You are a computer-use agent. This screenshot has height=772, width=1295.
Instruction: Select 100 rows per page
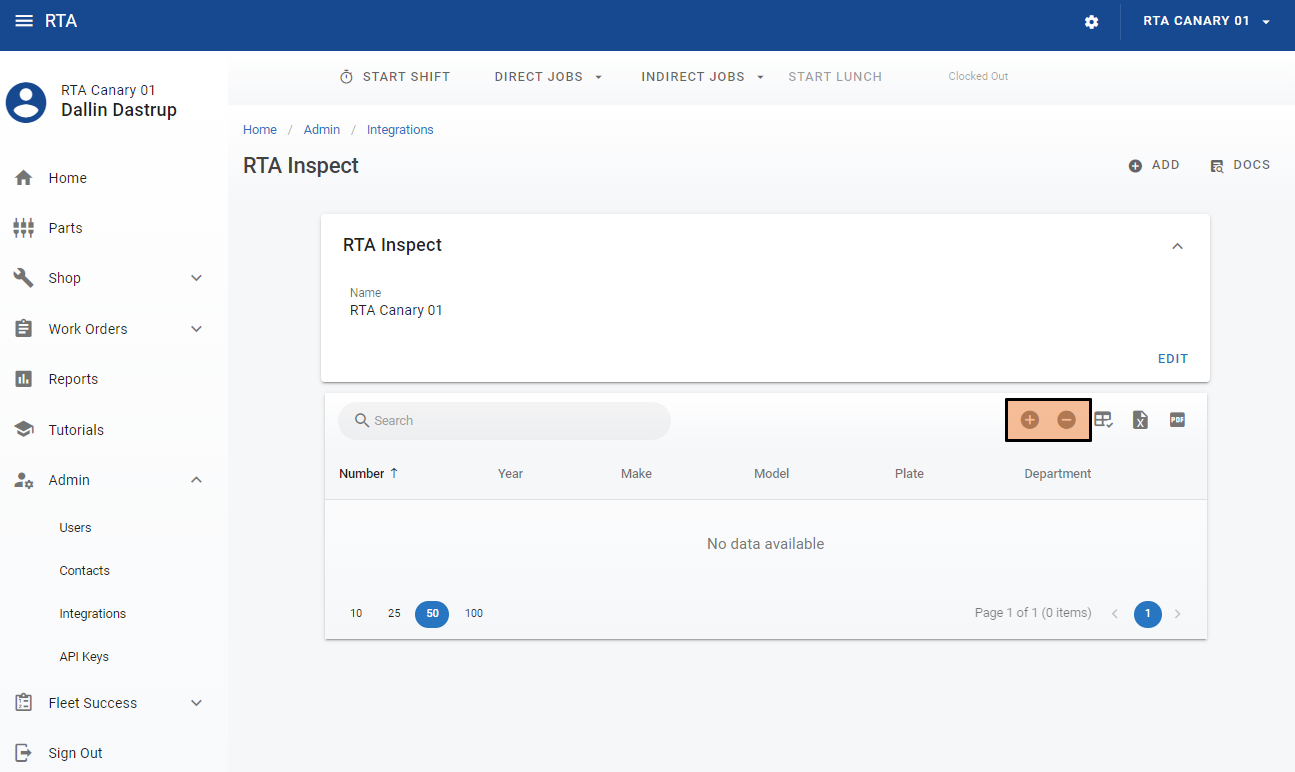pyautogui.click(x=474, y=614)
